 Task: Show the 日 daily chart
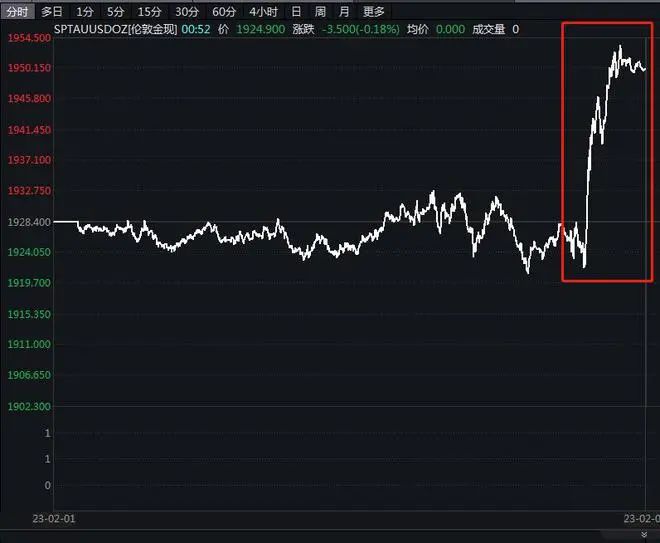pyautogui.click(x=296, y=12)
